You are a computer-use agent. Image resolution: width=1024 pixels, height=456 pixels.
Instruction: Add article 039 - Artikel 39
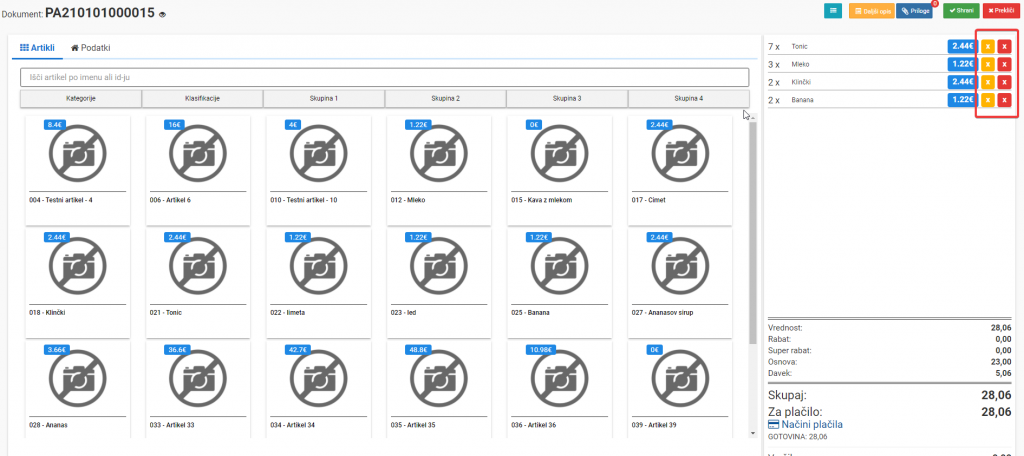680,389
